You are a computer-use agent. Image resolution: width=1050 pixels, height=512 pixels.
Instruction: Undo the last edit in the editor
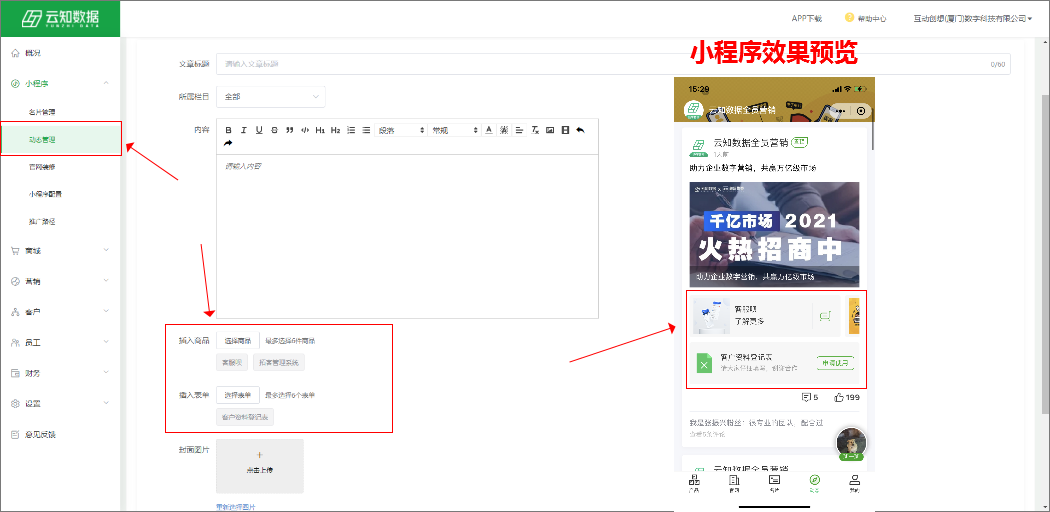581,130
